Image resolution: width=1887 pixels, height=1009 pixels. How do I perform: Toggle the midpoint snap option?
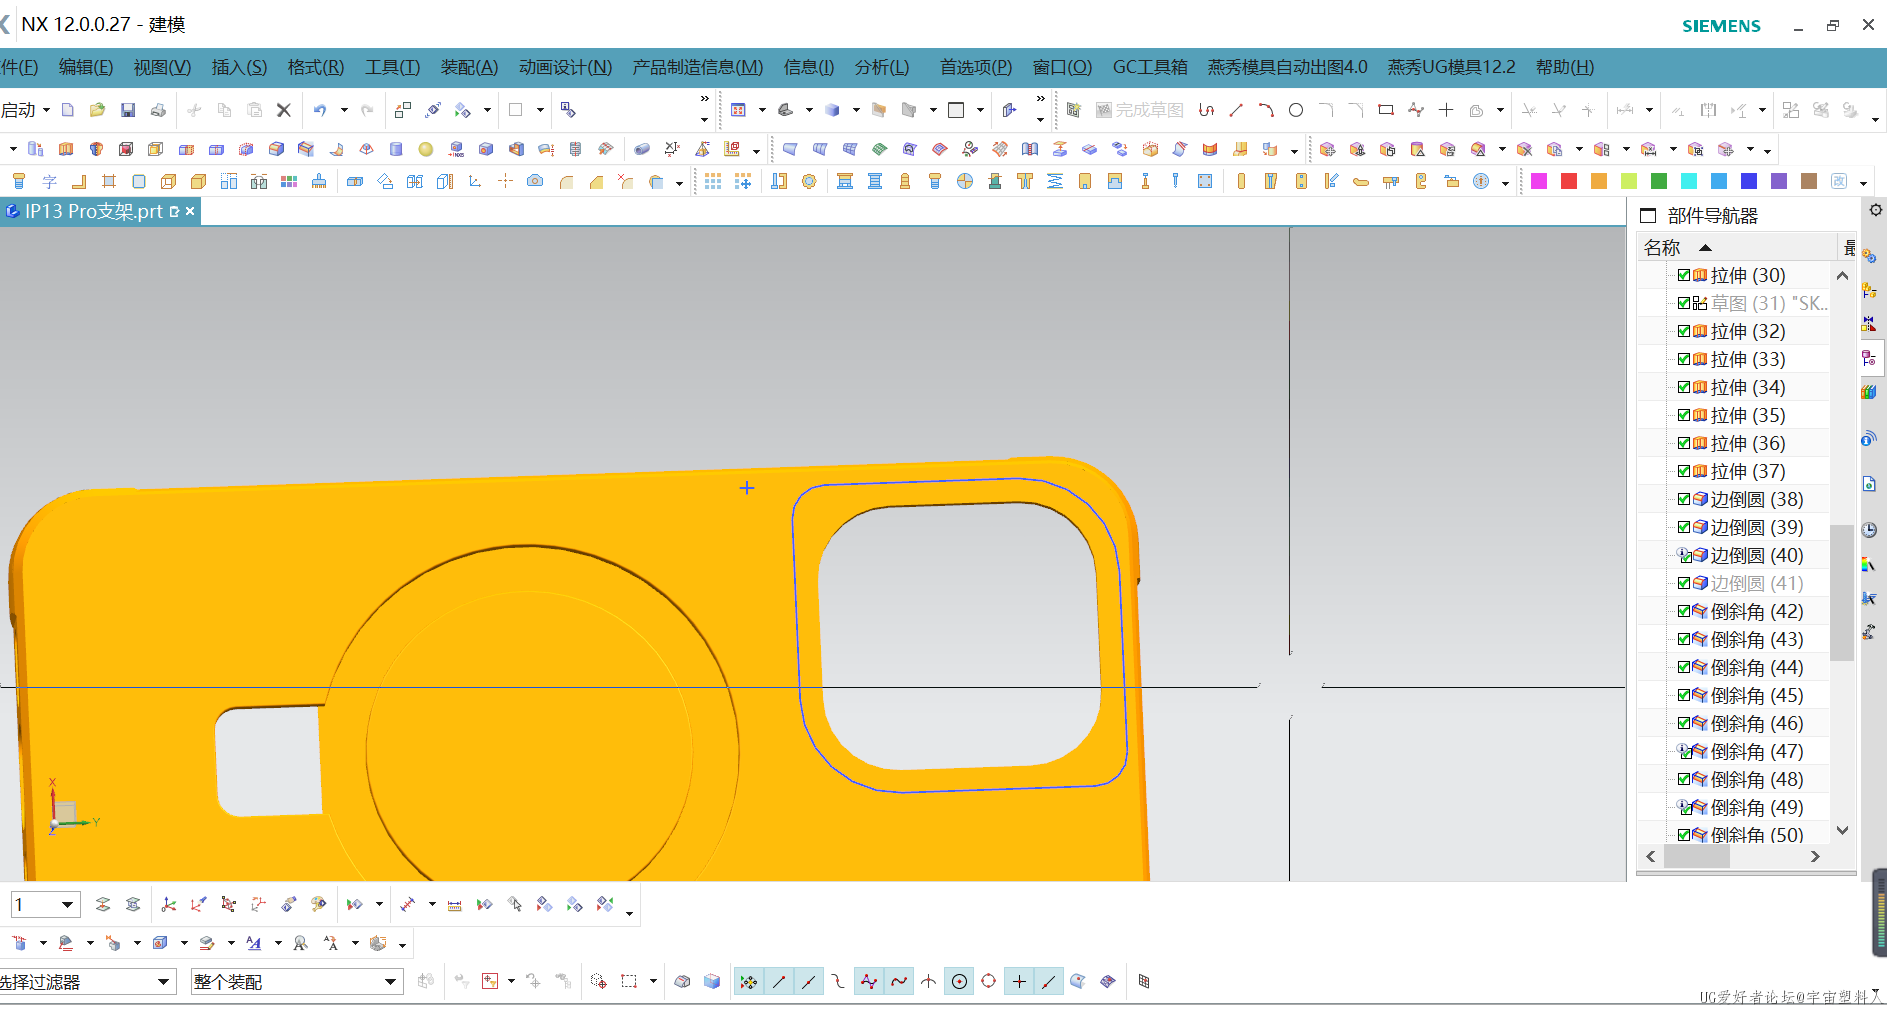click(808, 981)
